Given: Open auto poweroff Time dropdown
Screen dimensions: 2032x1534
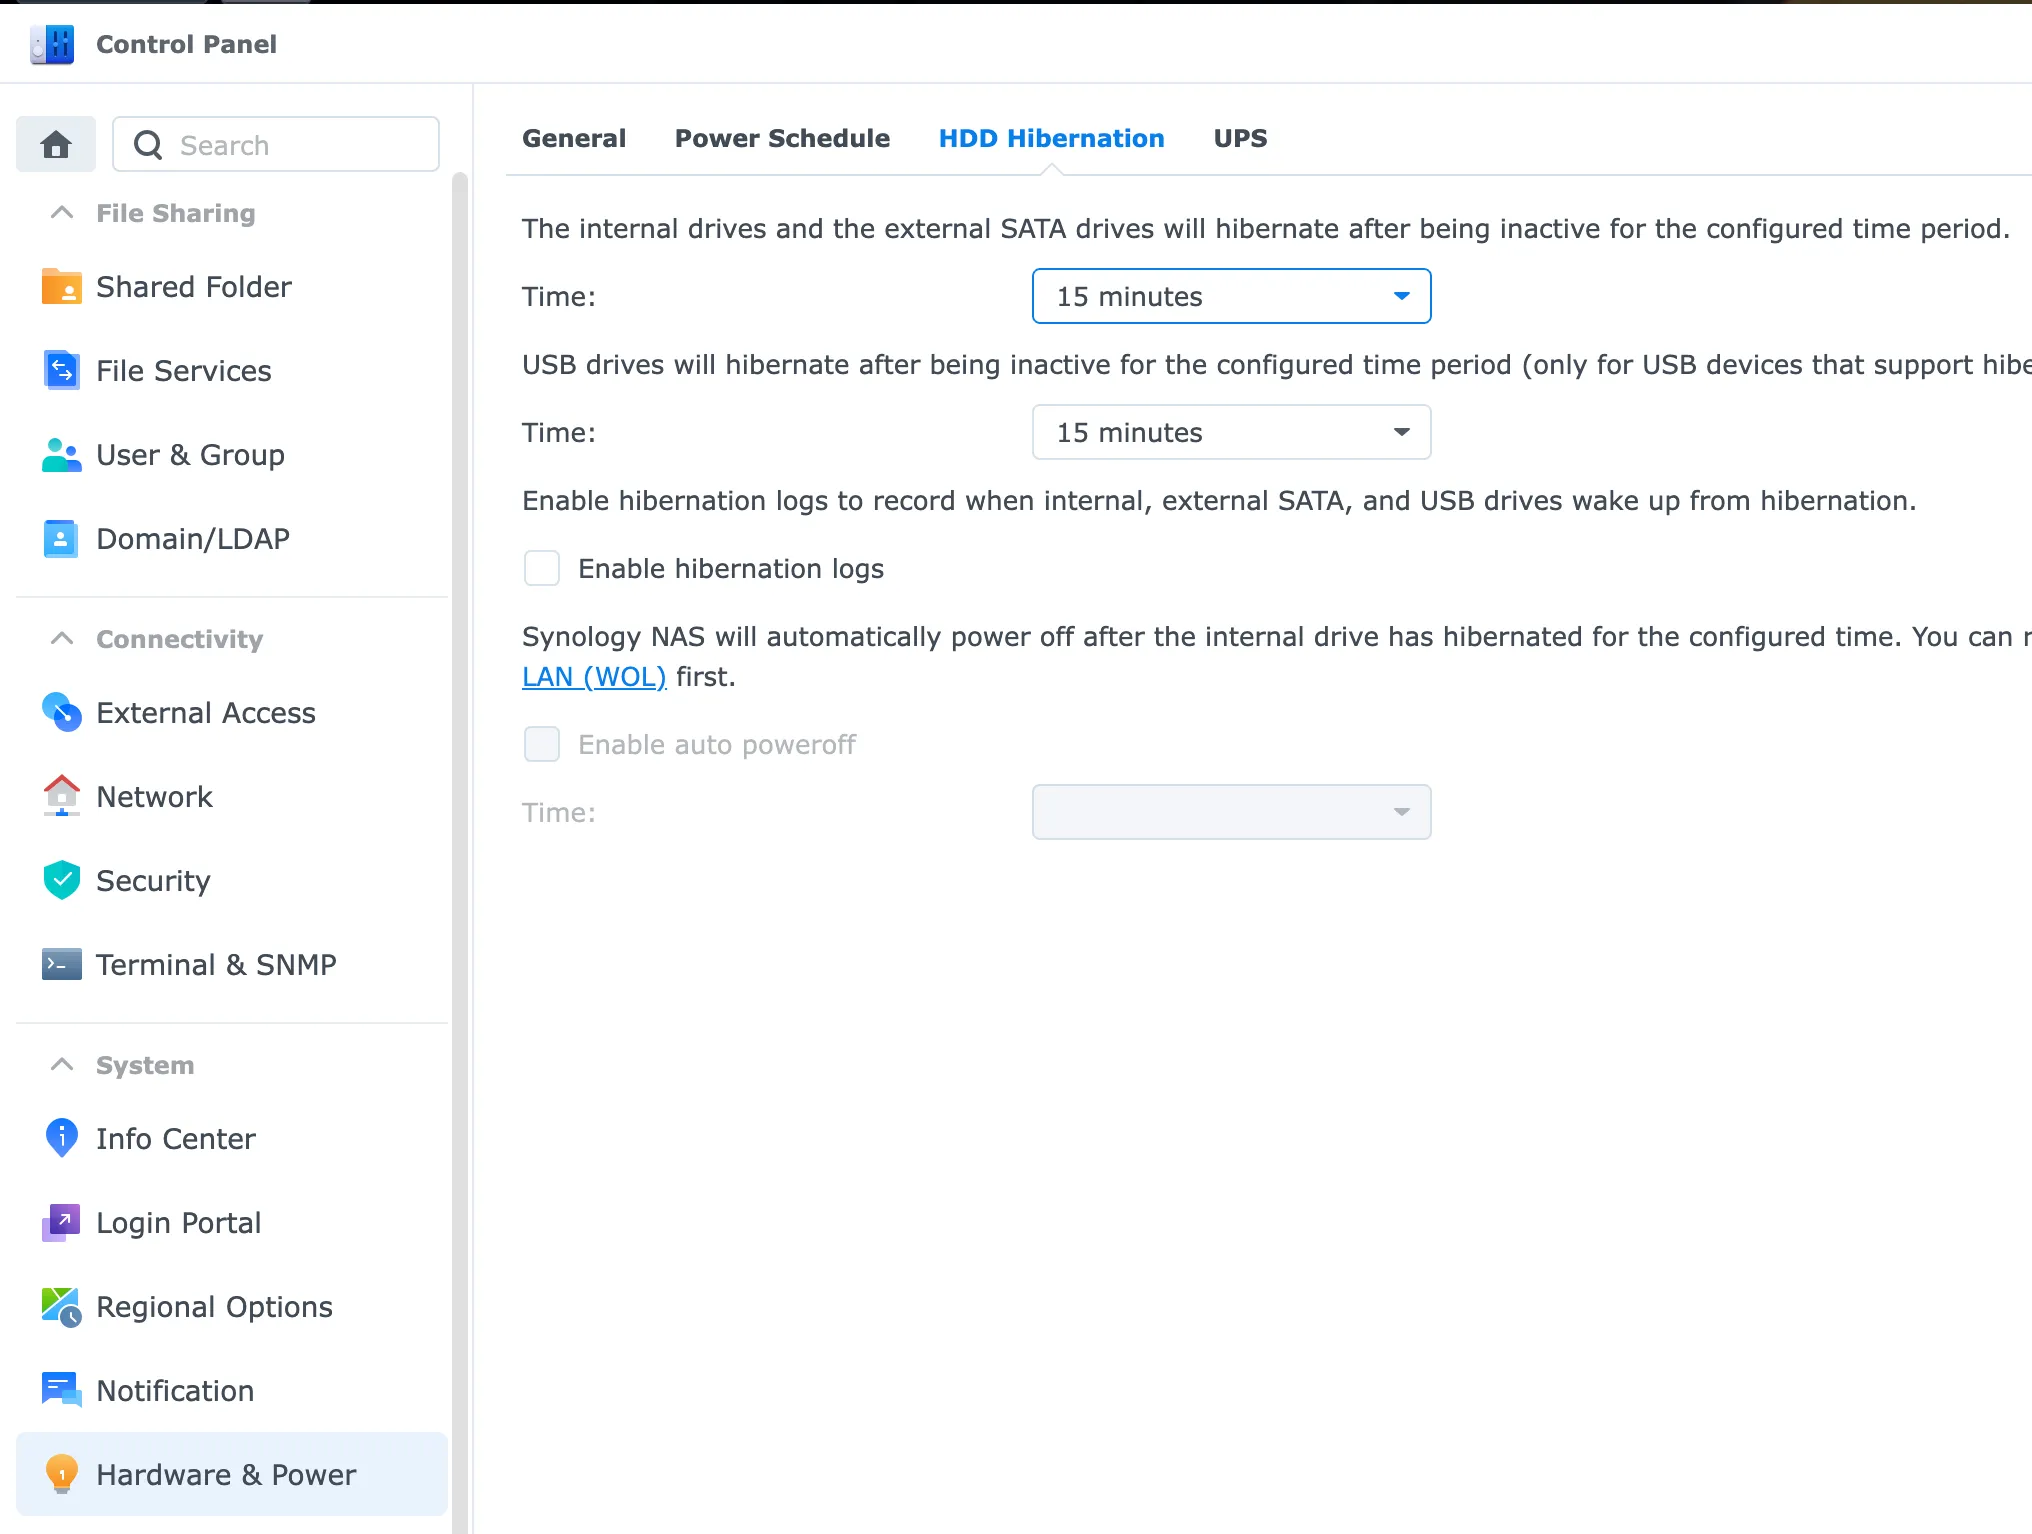Looking at the screenshot, I should click(1231, 813).
